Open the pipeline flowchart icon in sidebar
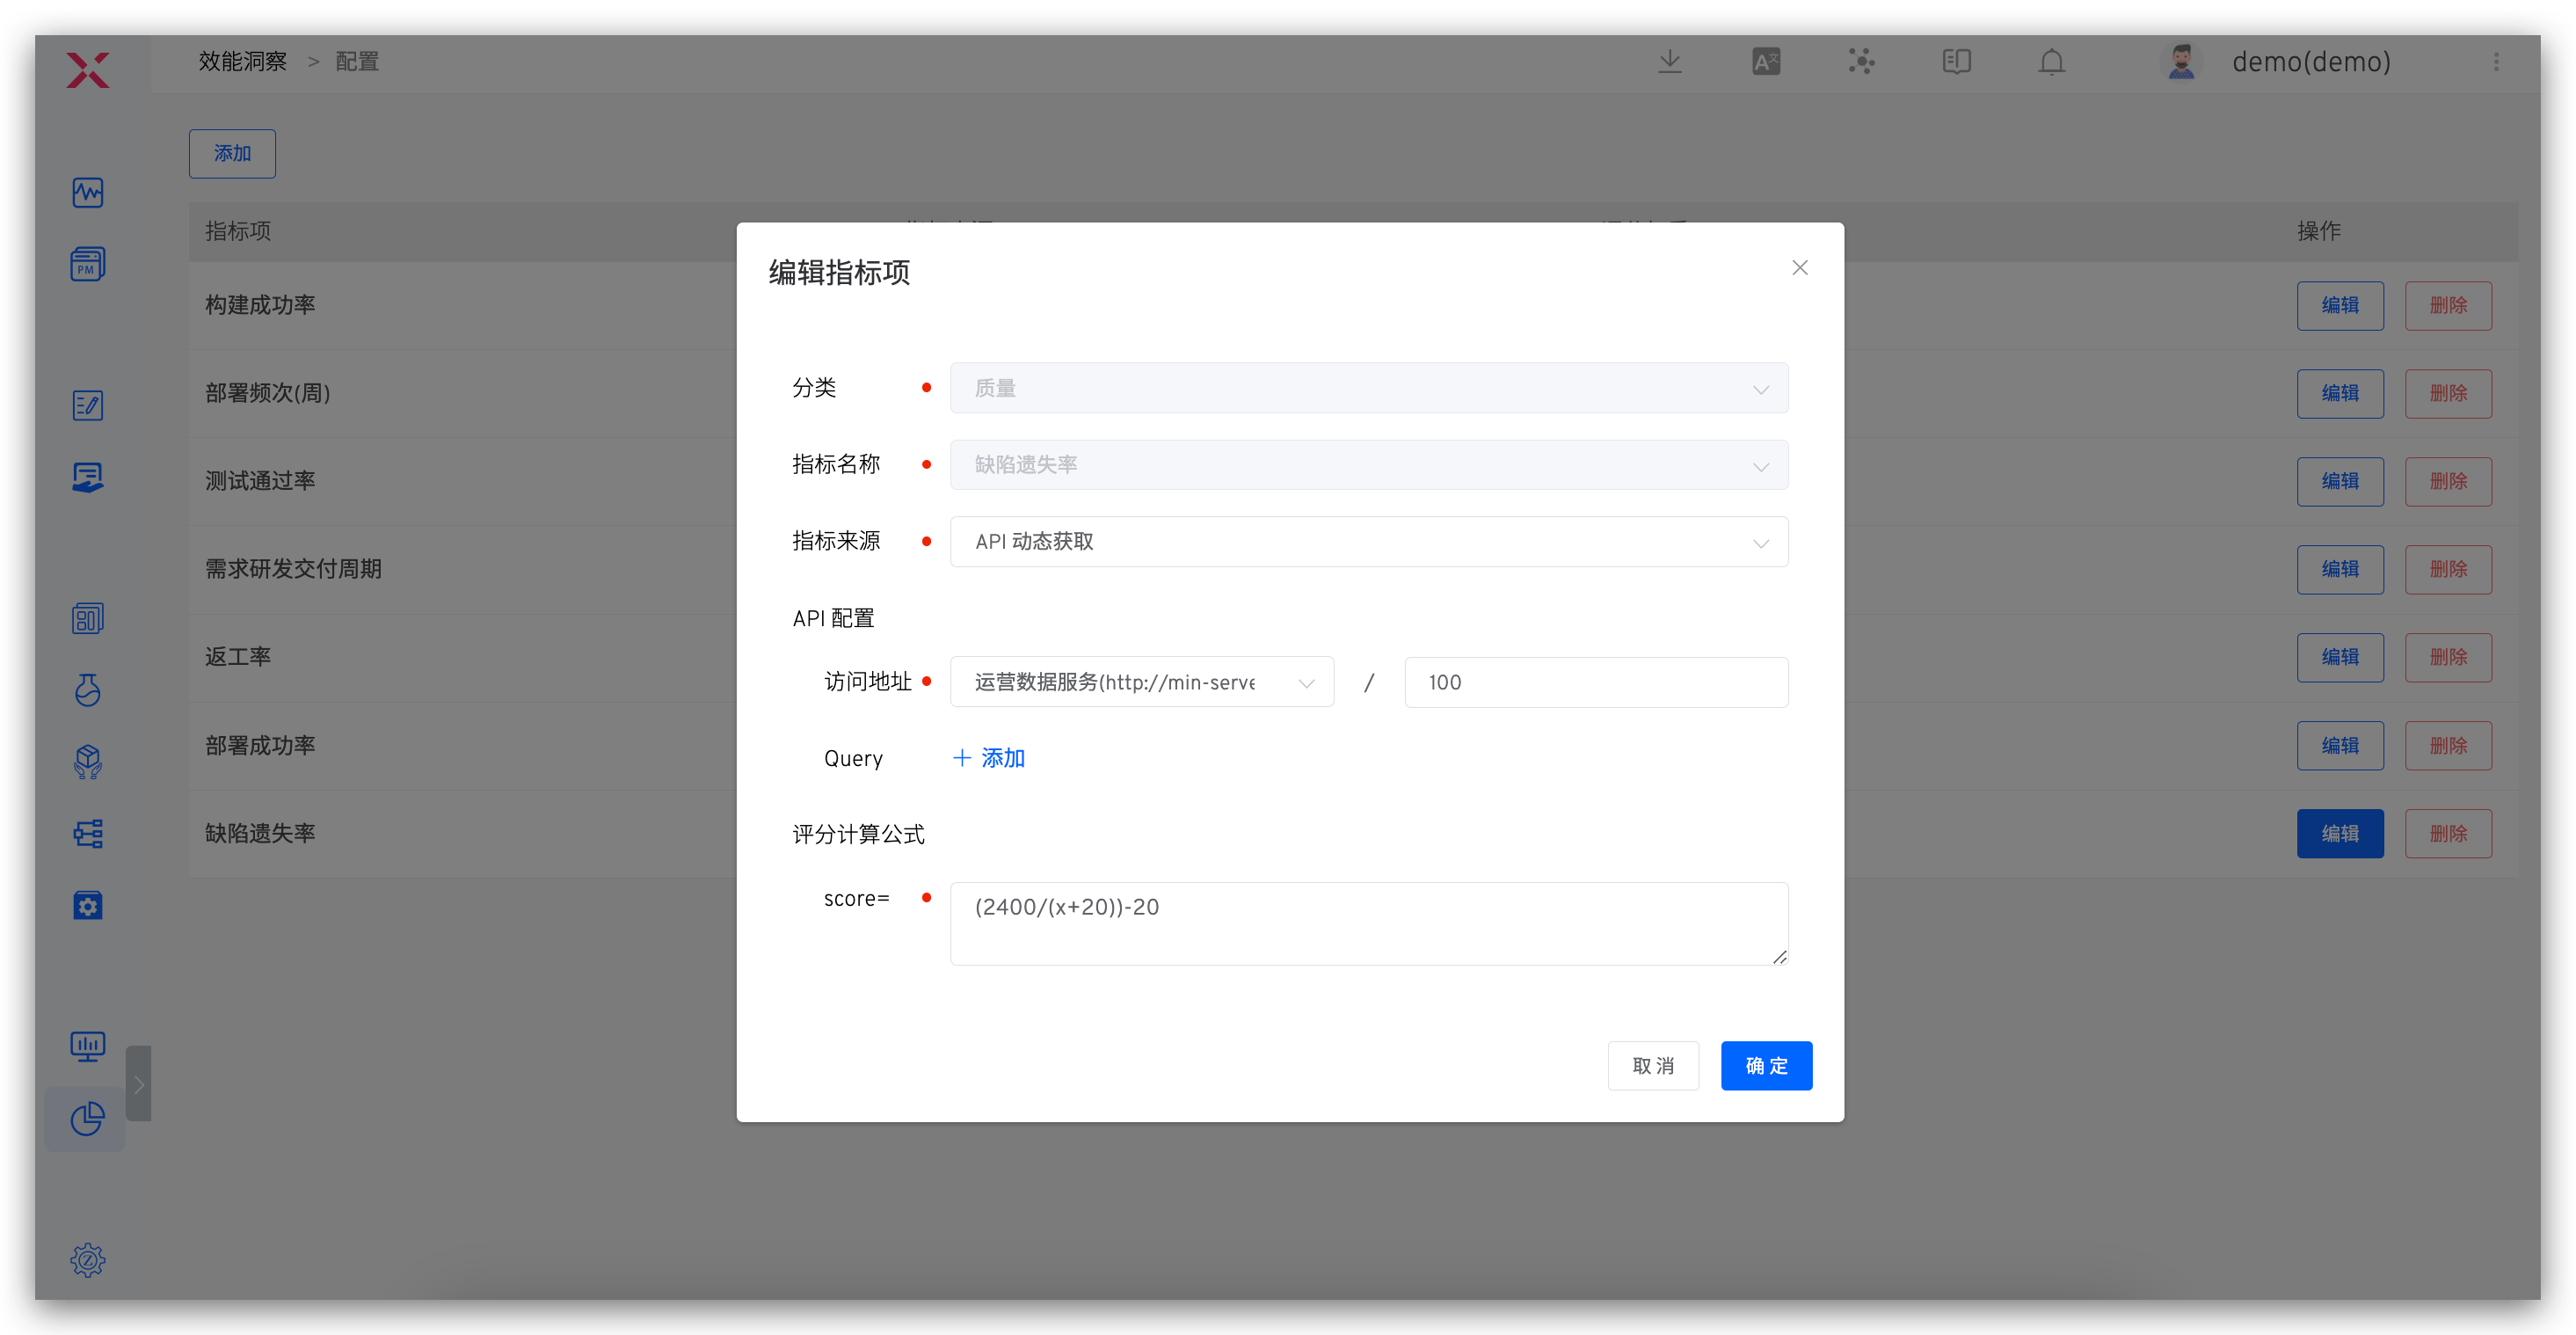The image size is (2576, 1335). click(x=88, y=833)
